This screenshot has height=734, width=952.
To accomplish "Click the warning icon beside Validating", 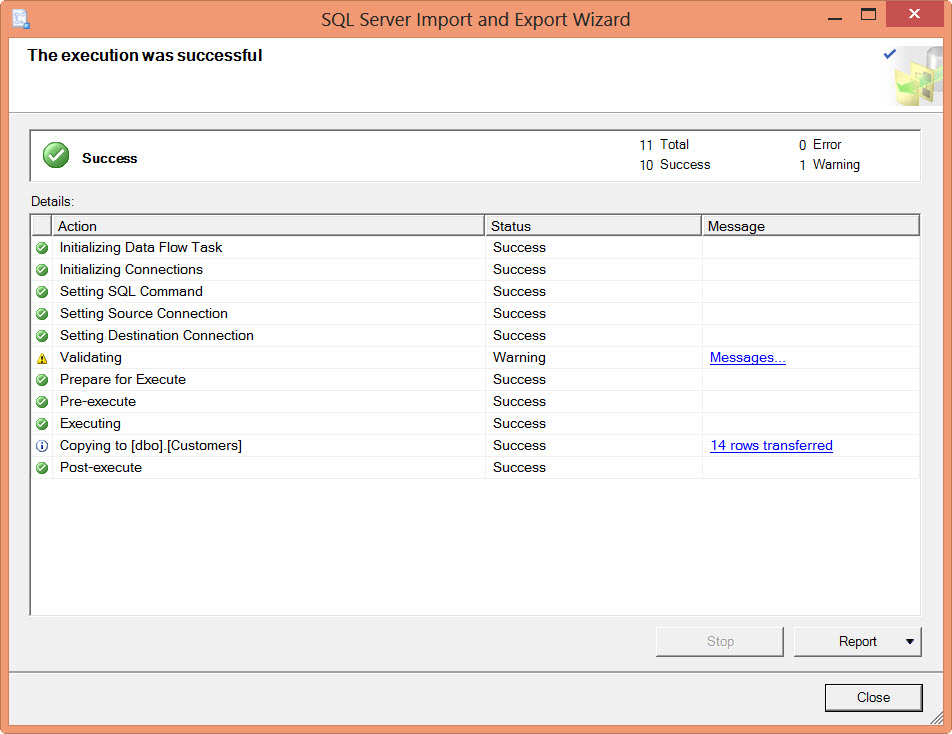I will (42, 358).
